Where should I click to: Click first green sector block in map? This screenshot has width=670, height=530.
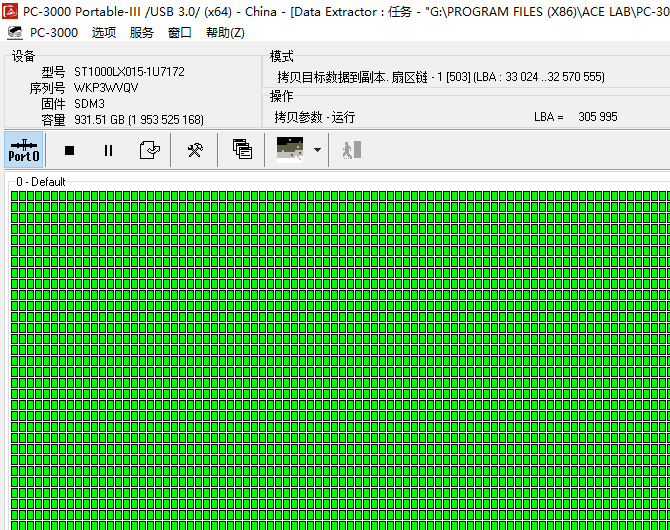pyautogui.click(x=15, y=196)
